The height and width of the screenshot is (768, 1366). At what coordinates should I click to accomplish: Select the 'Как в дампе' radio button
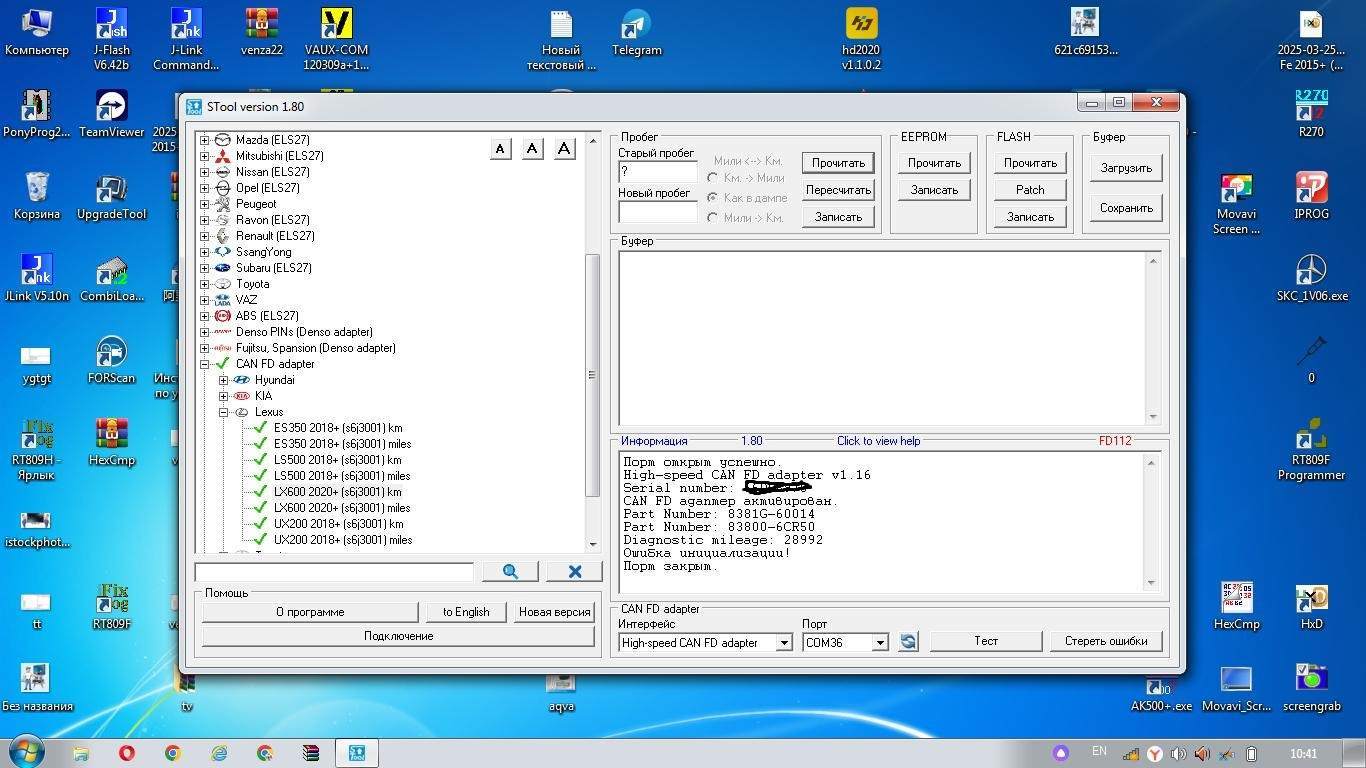point(713,198)
